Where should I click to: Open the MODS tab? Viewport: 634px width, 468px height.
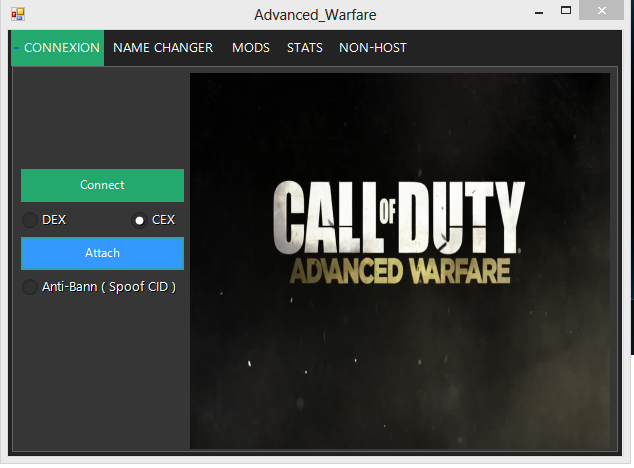(x=251, y=48)
